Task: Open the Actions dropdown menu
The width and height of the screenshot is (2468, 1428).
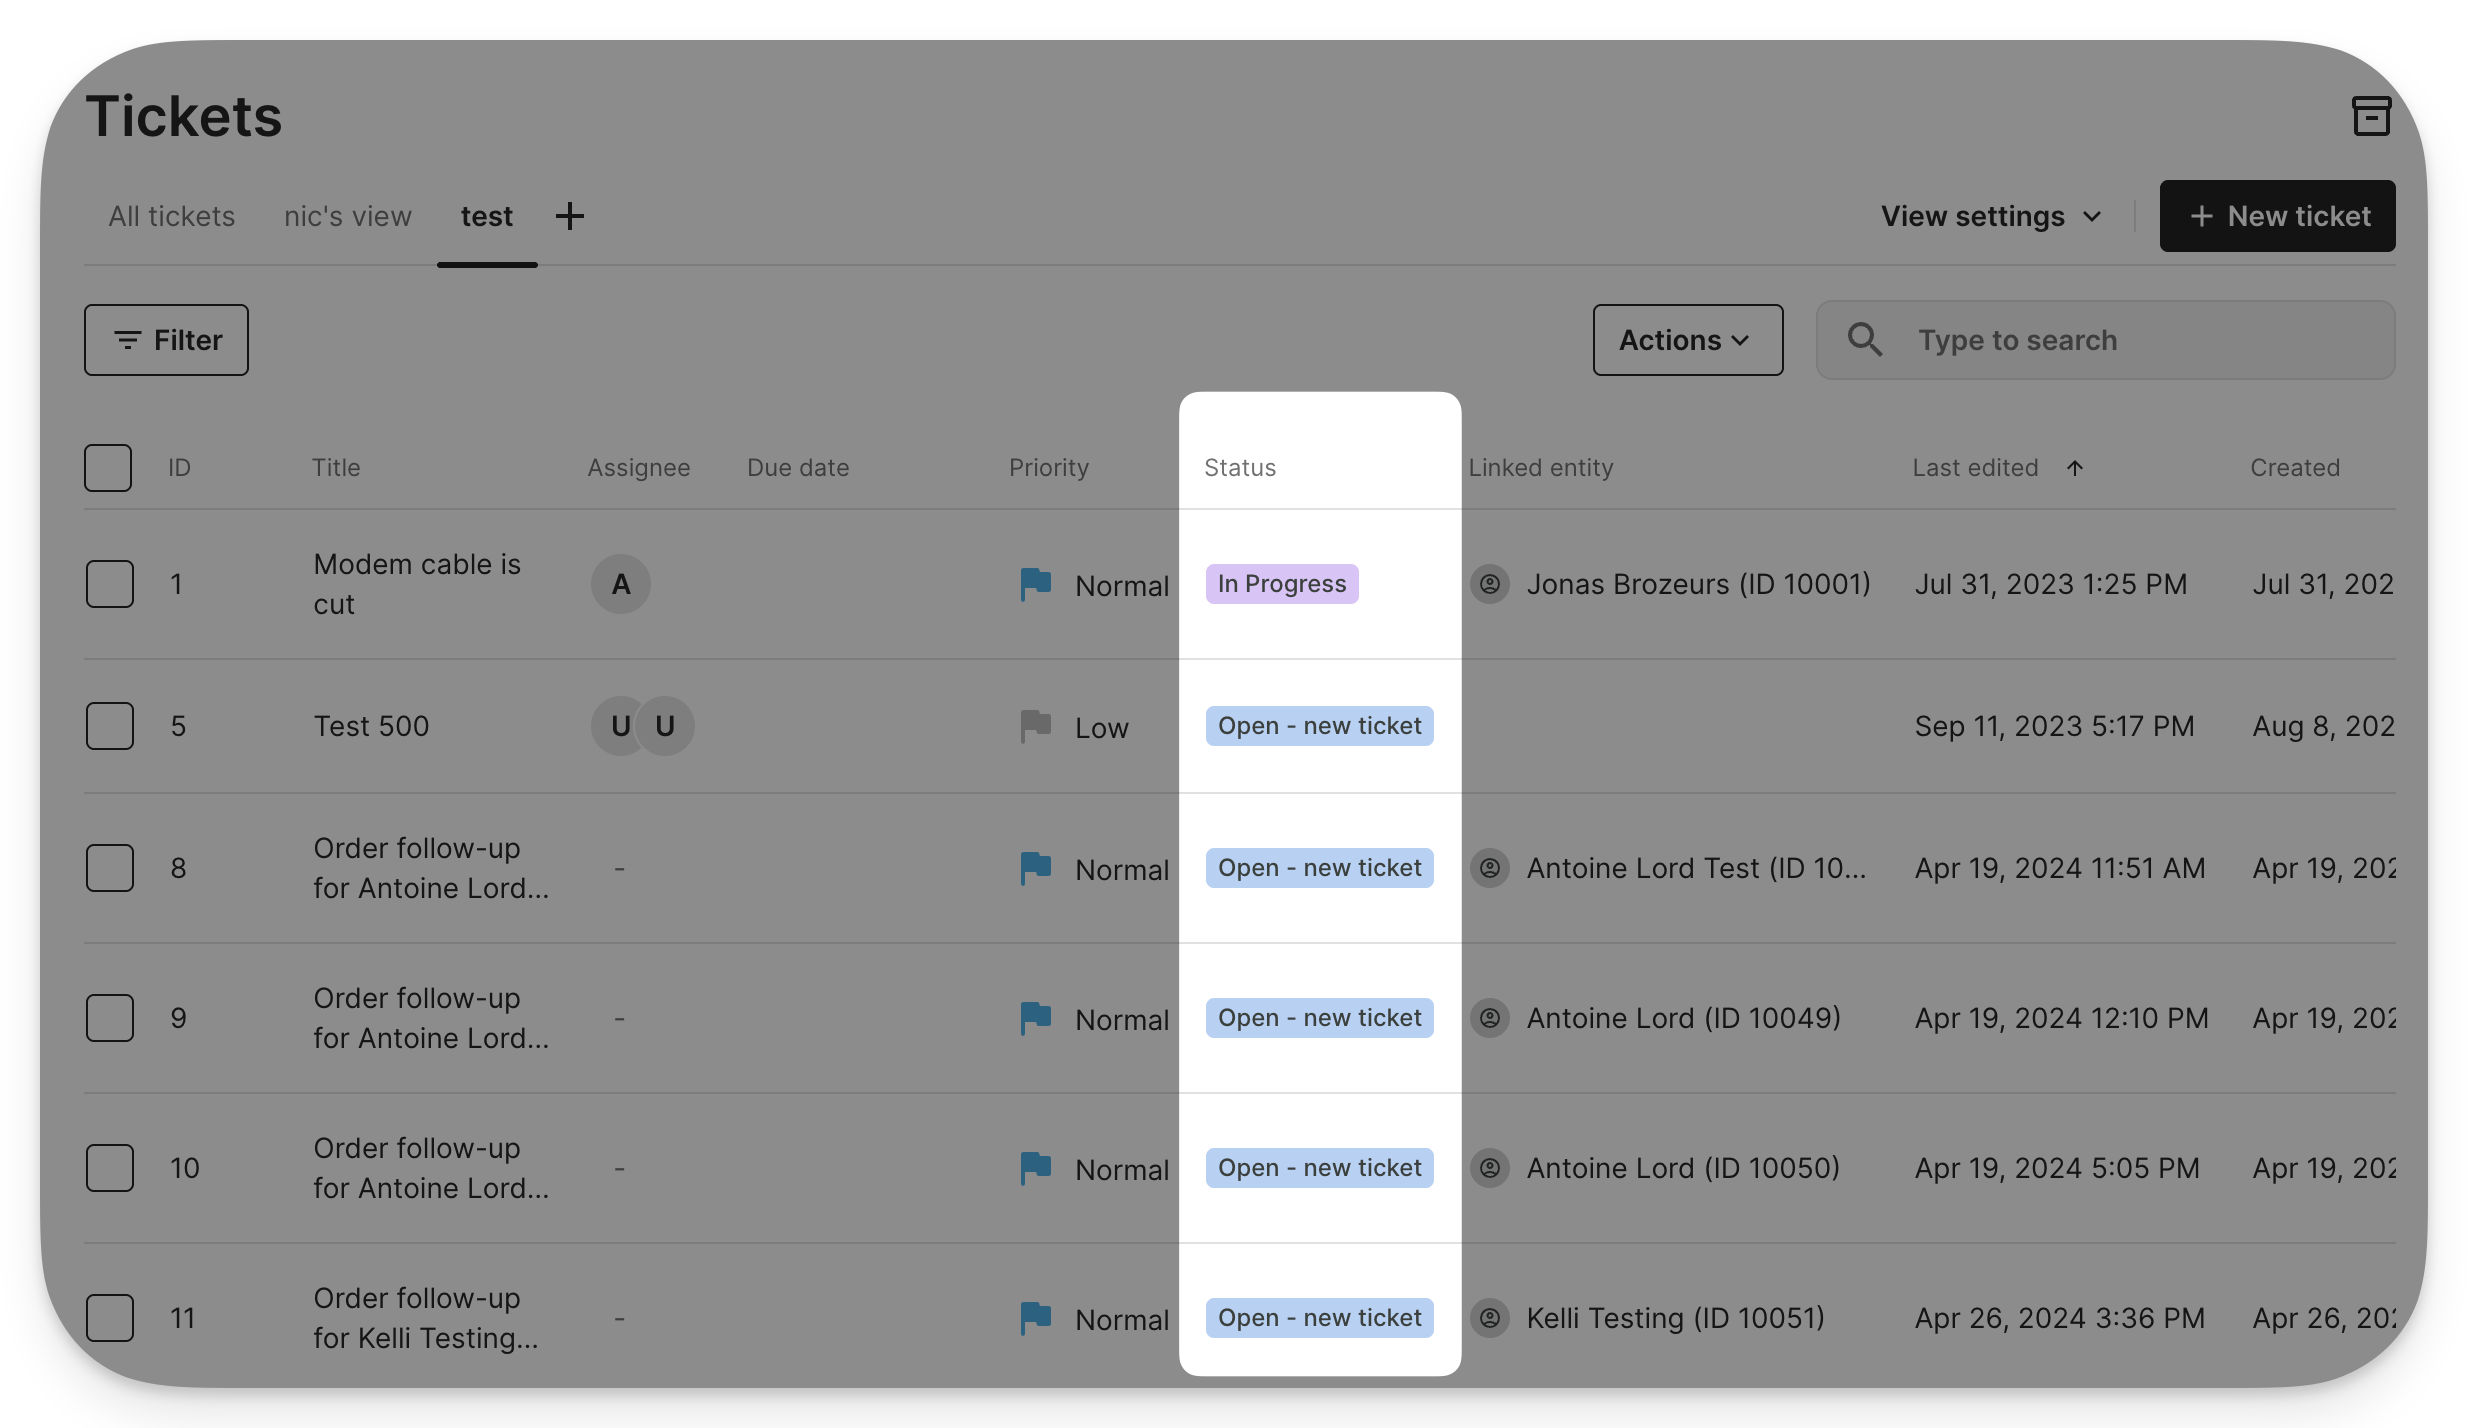Action: 1687,340
